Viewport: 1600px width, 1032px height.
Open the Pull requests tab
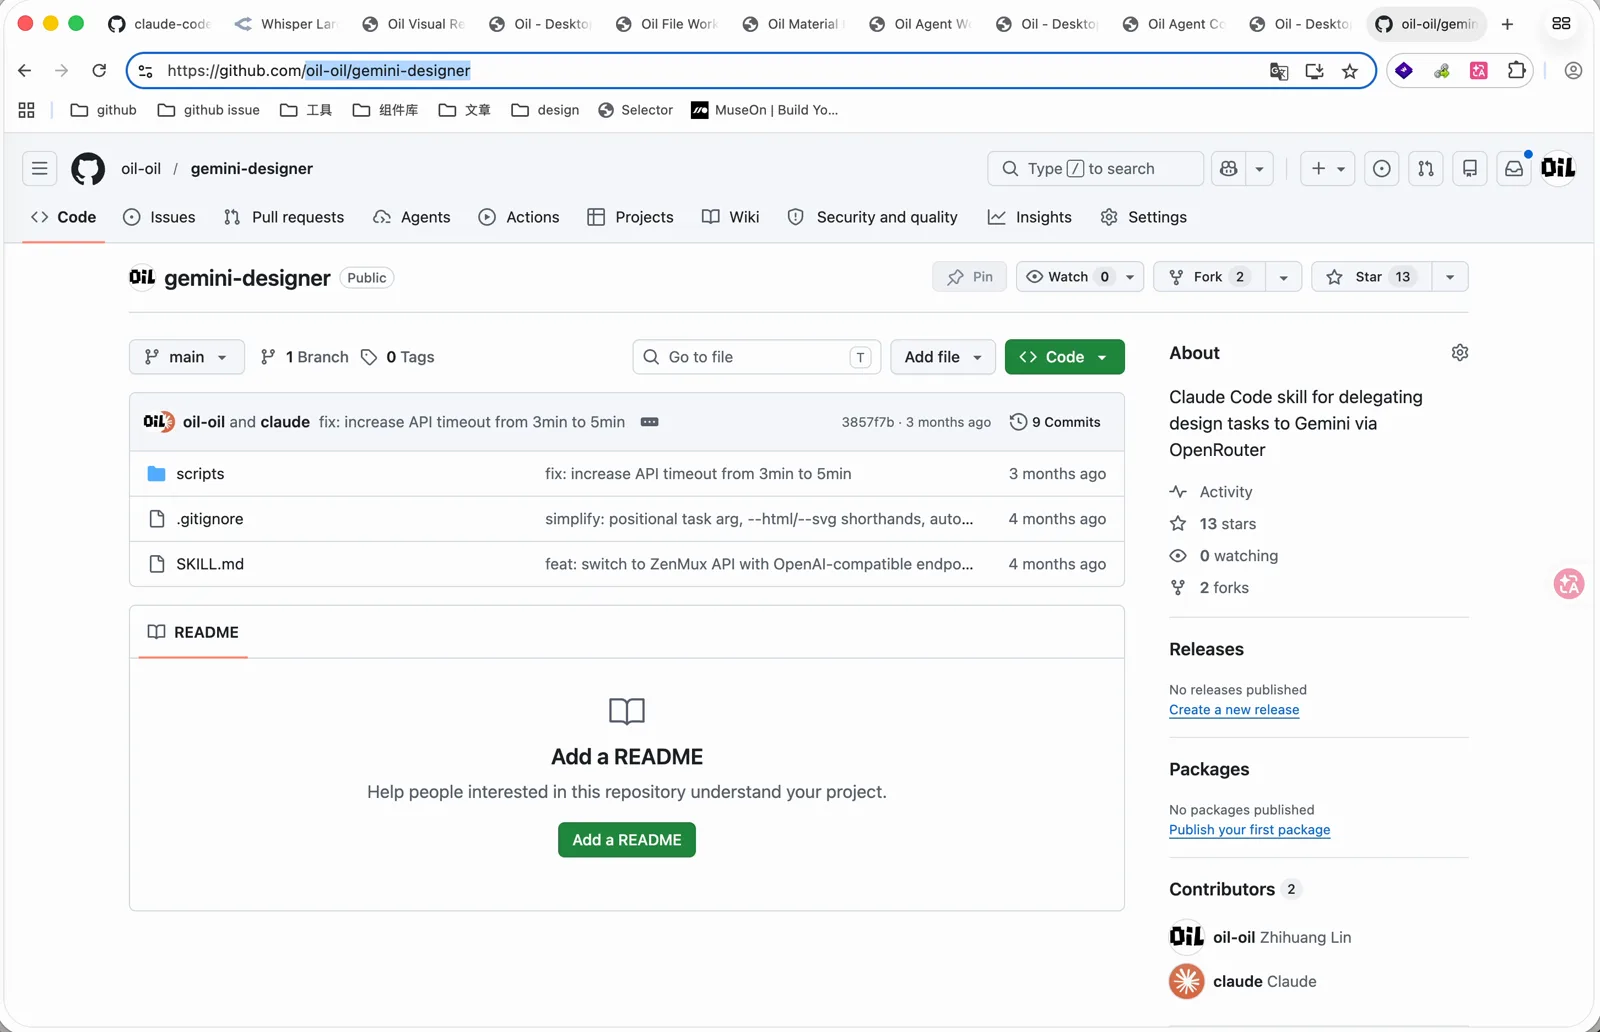(284, 217)
